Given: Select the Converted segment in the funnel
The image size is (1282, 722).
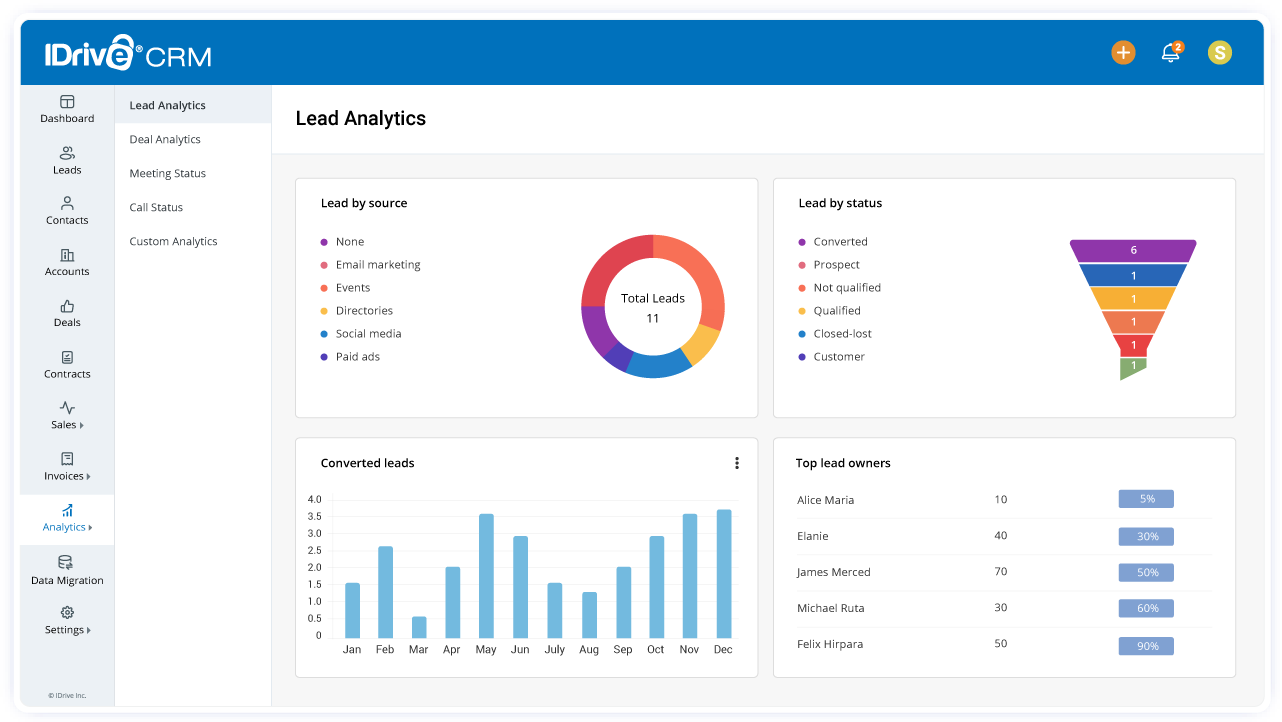Looking at the screenshot, I should (1132, 248).
